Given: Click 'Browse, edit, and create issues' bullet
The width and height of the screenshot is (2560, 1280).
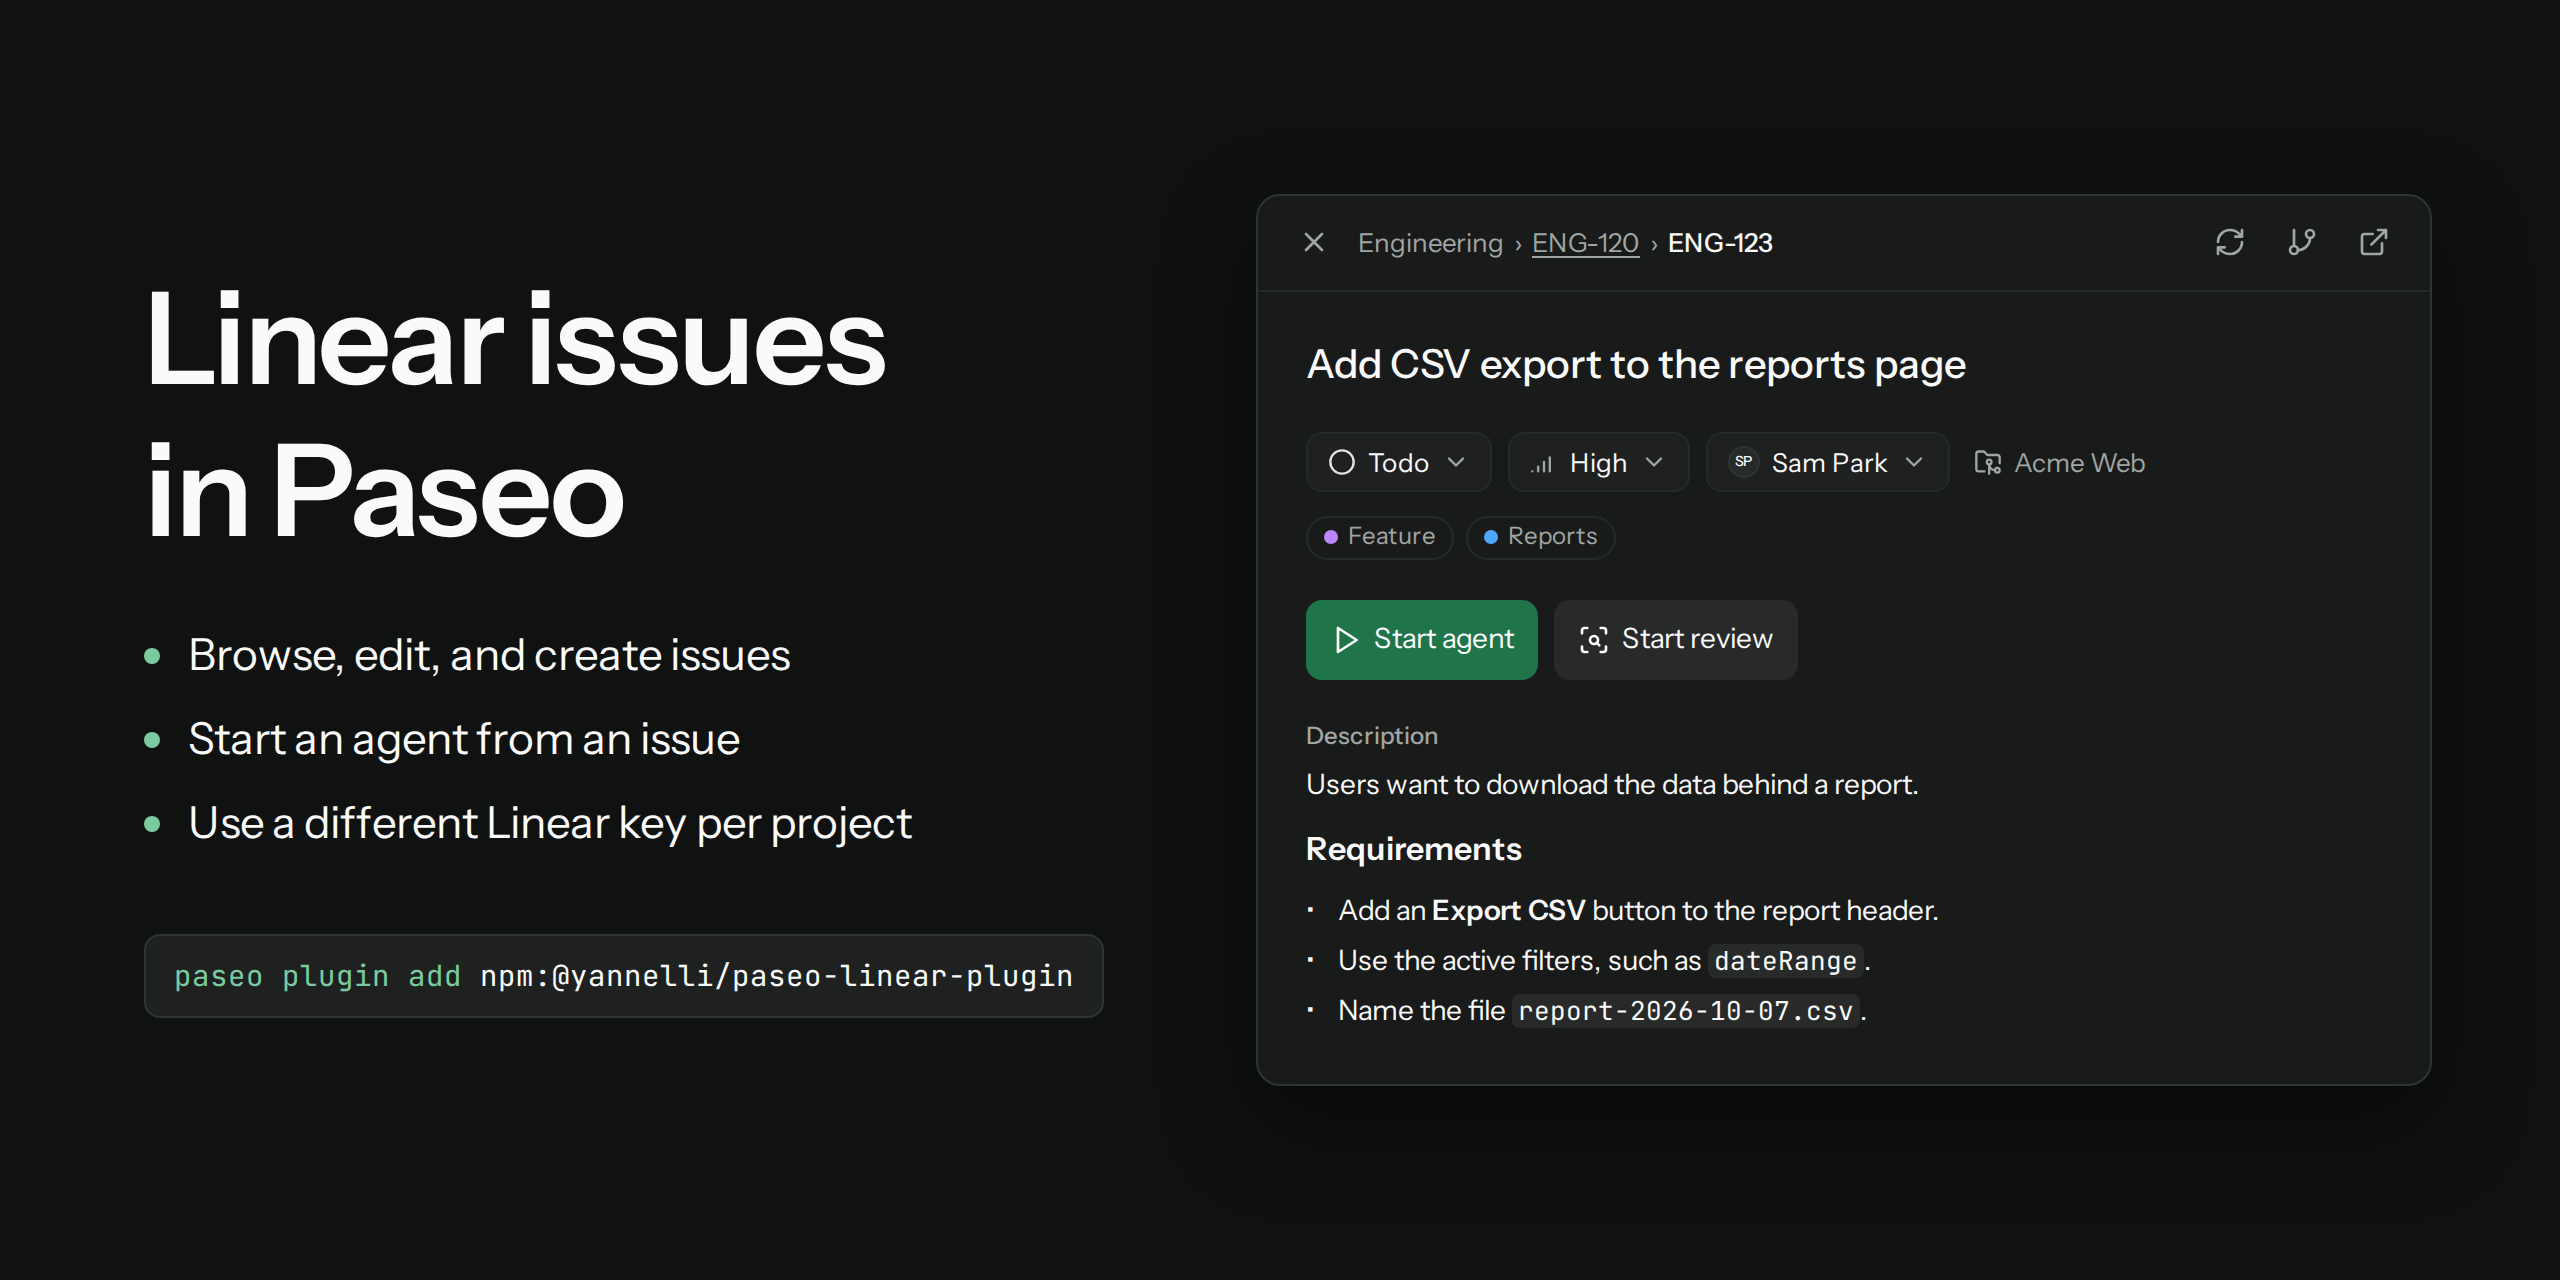Looking at the screenshot, I should [x=489, y=656].
